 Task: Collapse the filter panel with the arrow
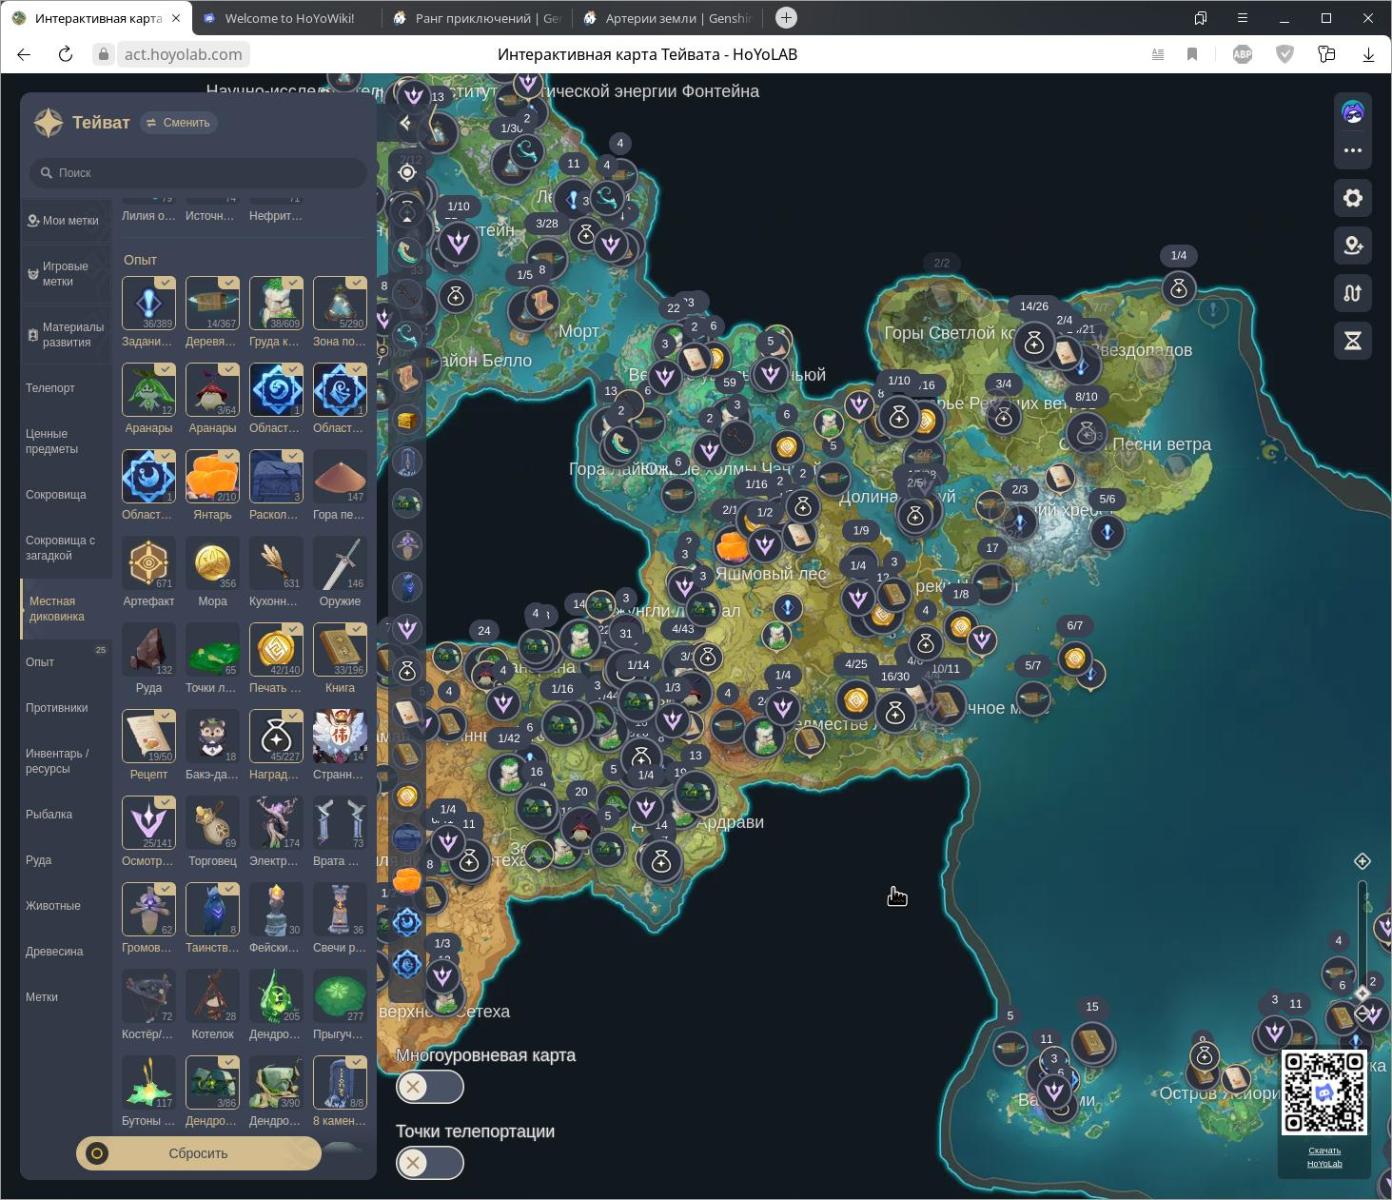click(405, 123)
